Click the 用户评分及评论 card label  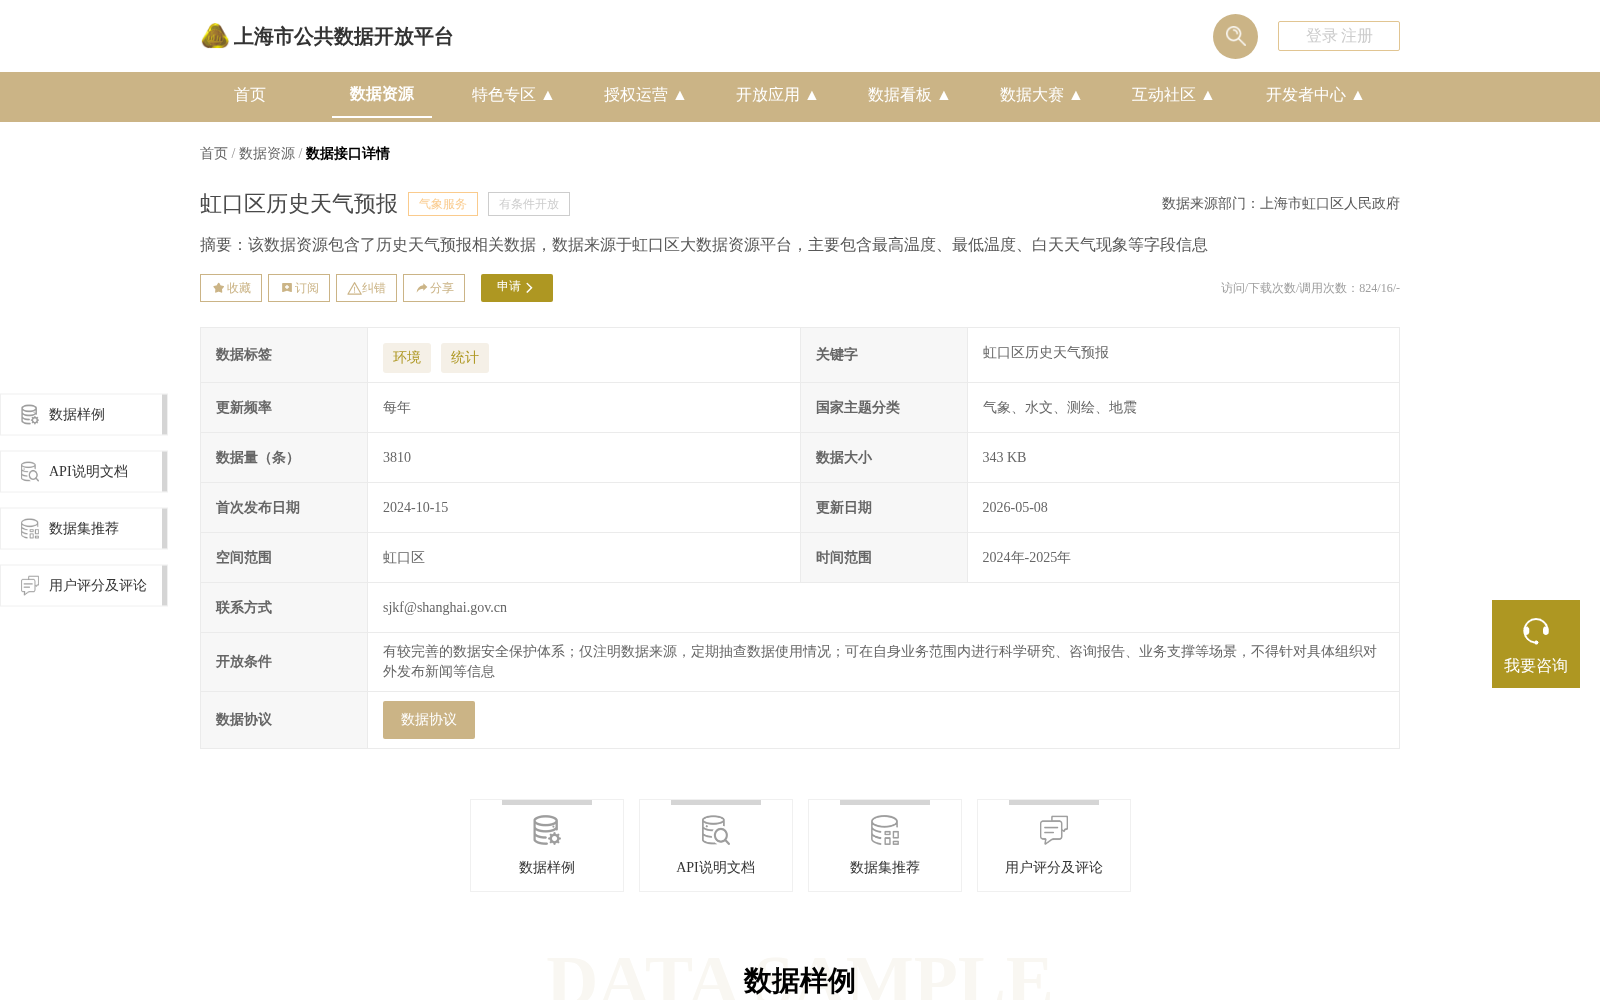click(x=1054, y=867)
